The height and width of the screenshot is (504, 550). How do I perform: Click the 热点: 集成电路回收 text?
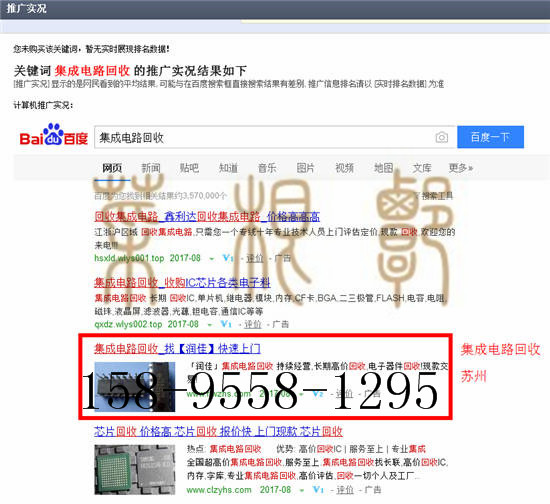point(224,449)
